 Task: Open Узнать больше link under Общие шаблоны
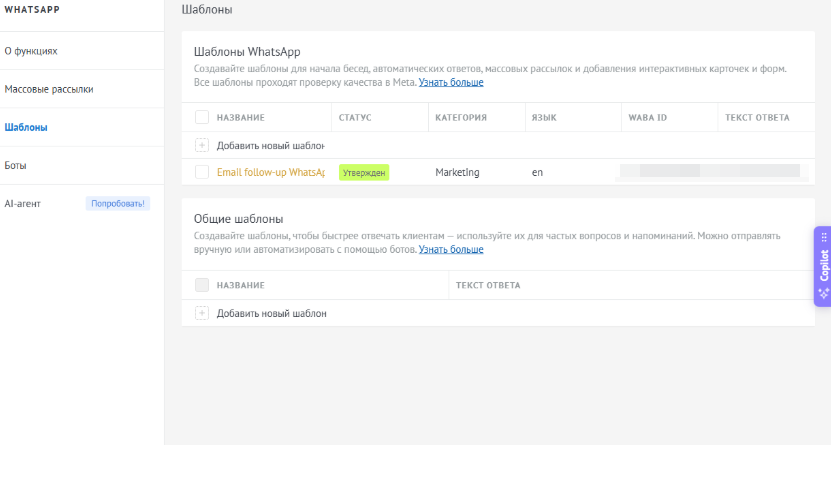tap(450, 249)
